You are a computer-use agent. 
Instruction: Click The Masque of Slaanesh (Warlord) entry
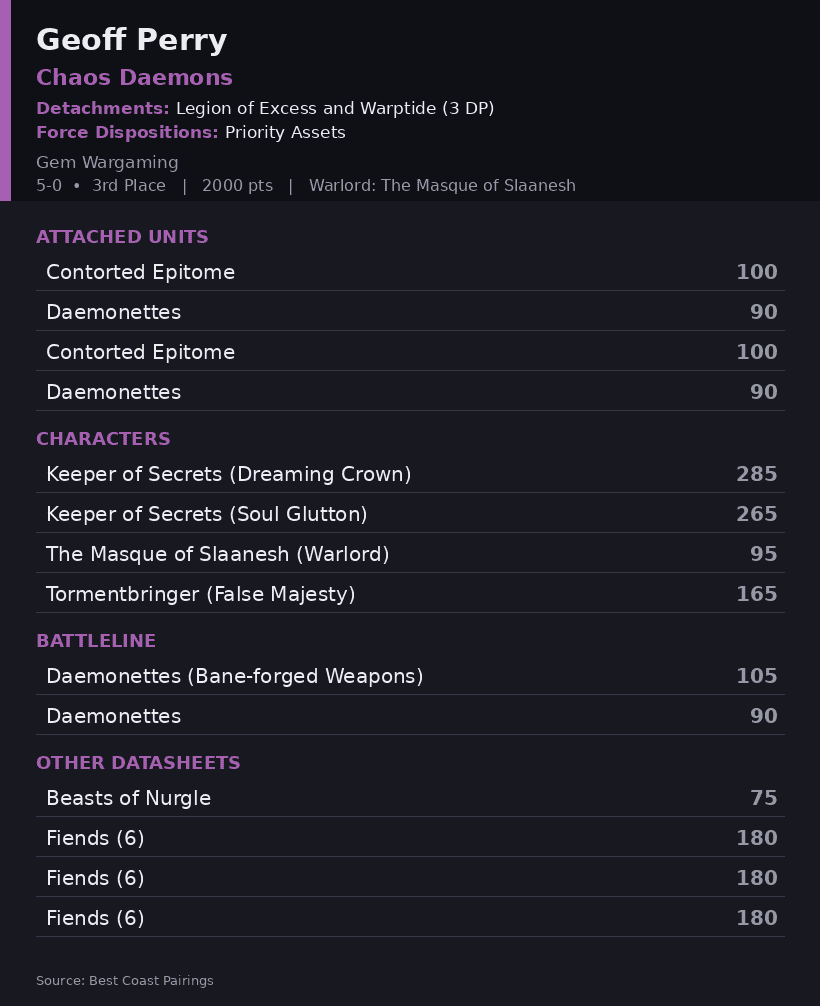[411, 554]
